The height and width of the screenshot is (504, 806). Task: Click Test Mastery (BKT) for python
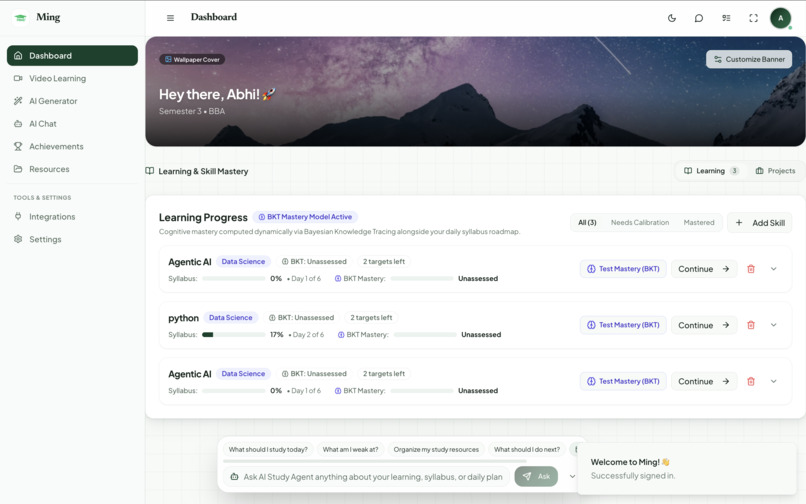(x=623, y=325)
